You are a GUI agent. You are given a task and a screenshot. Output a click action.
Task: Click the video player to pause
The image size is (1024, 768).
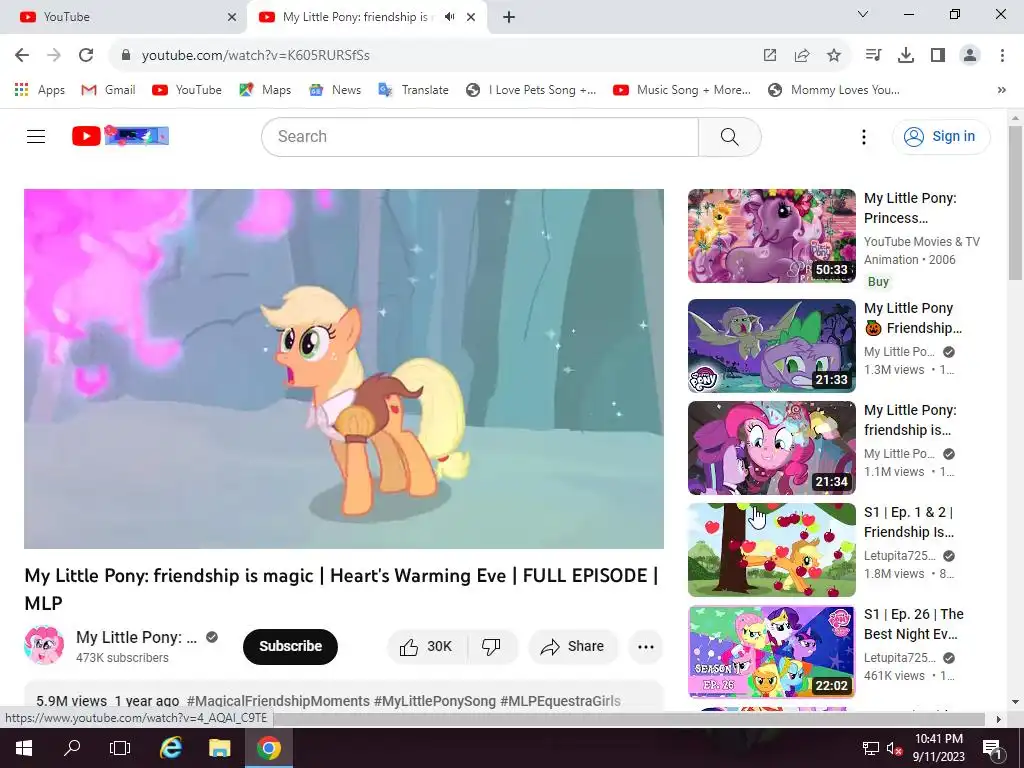[344, 369]
